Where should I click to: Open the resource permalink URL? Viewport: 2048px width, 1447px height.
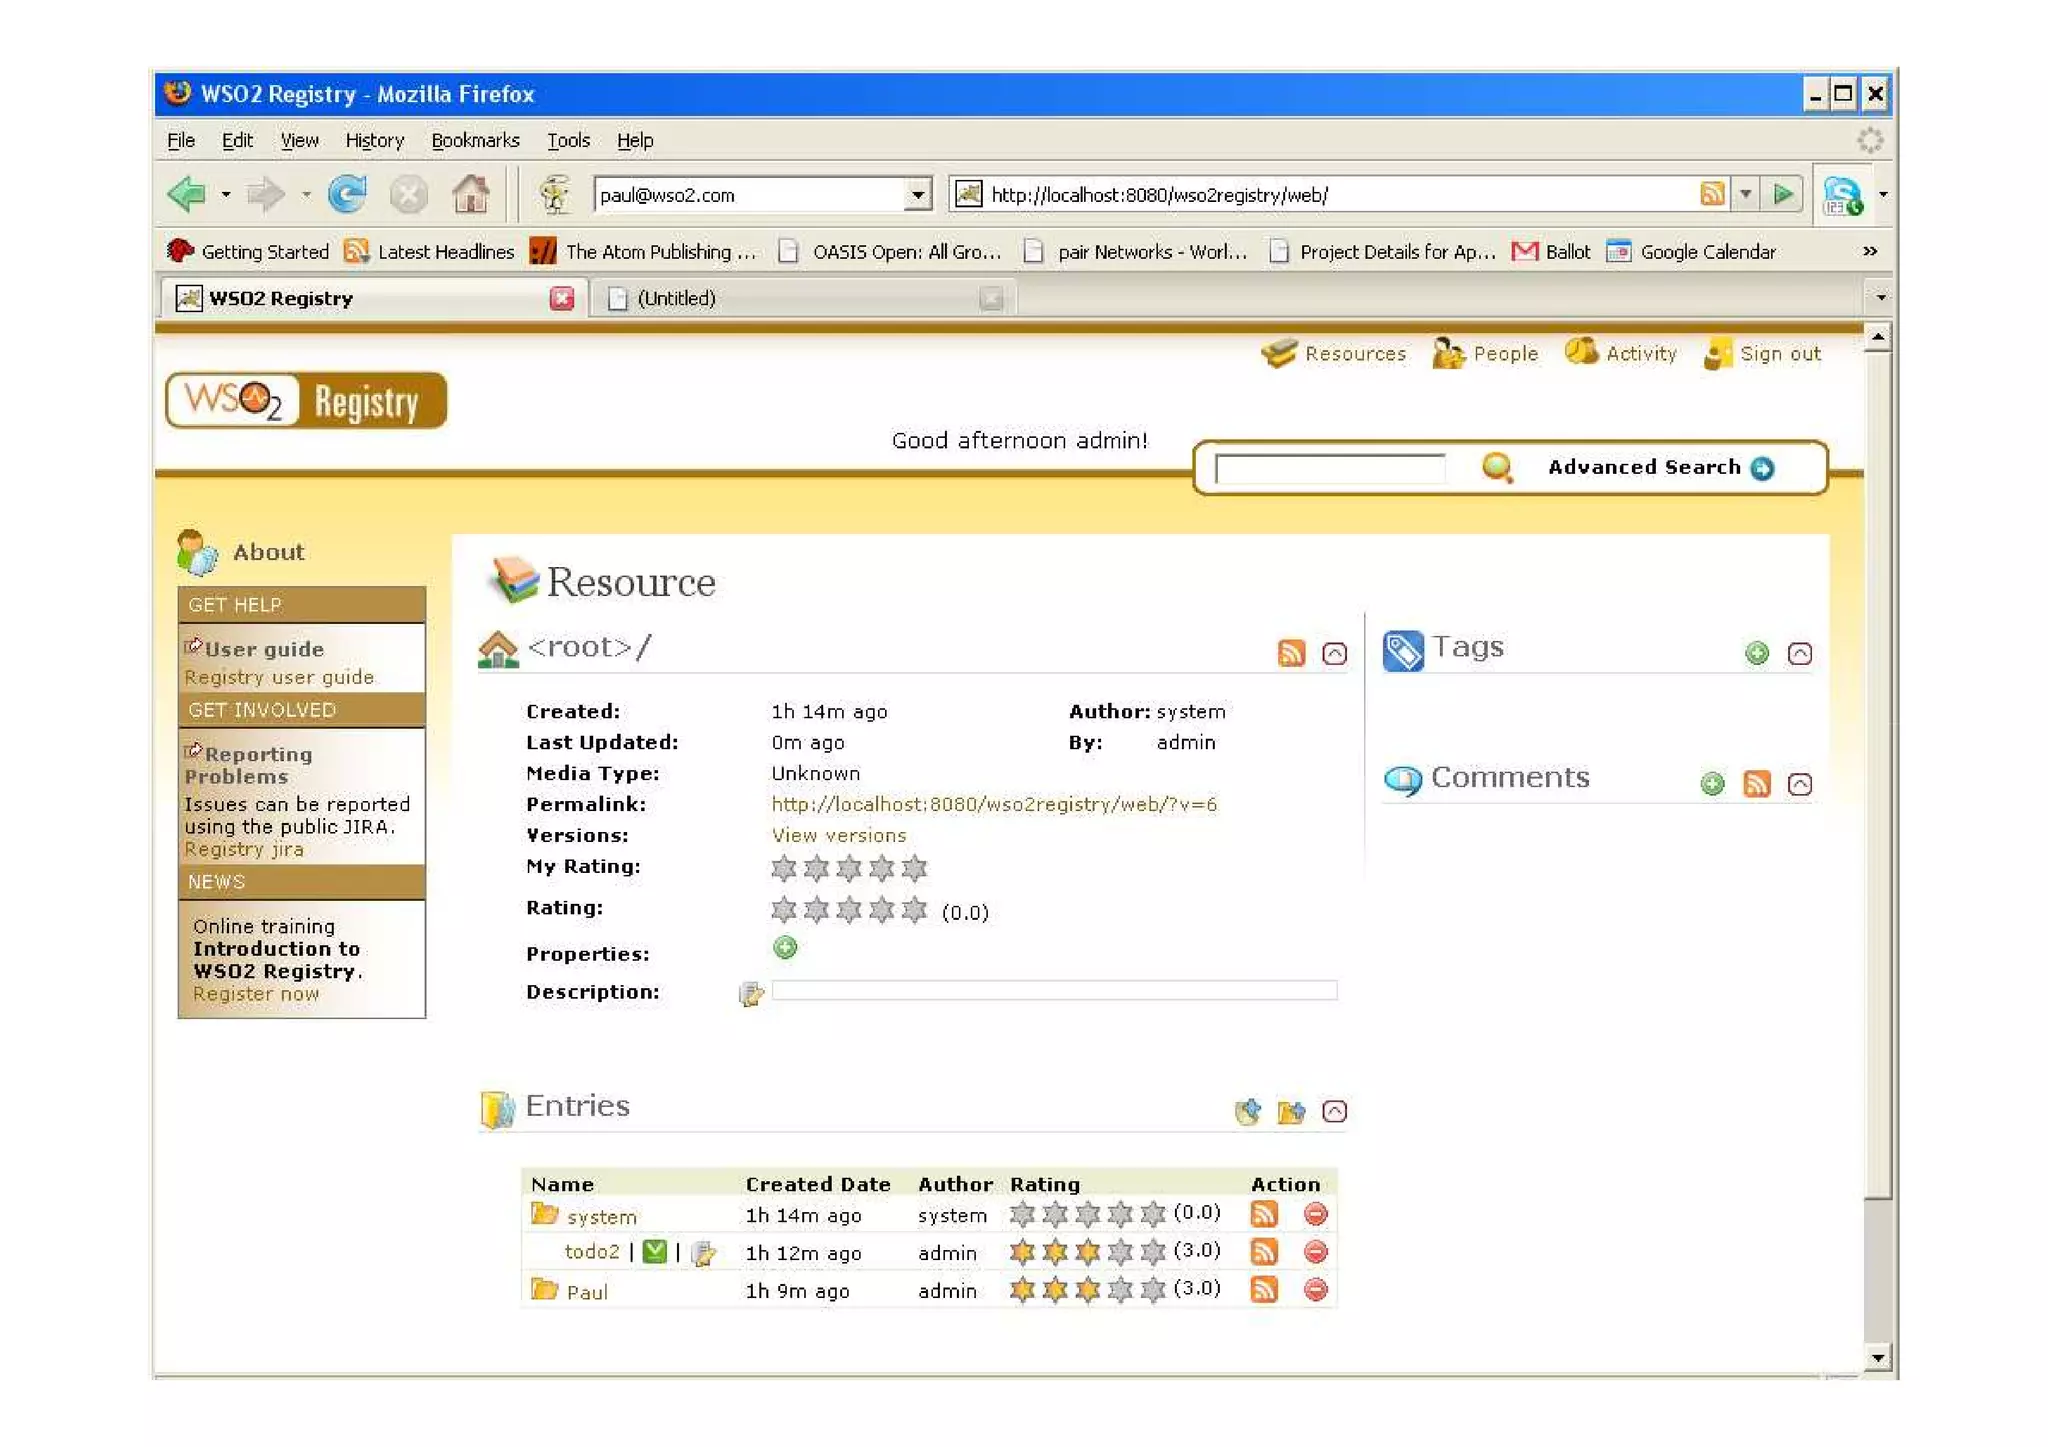pyautogui.click(x=994, y=804)
